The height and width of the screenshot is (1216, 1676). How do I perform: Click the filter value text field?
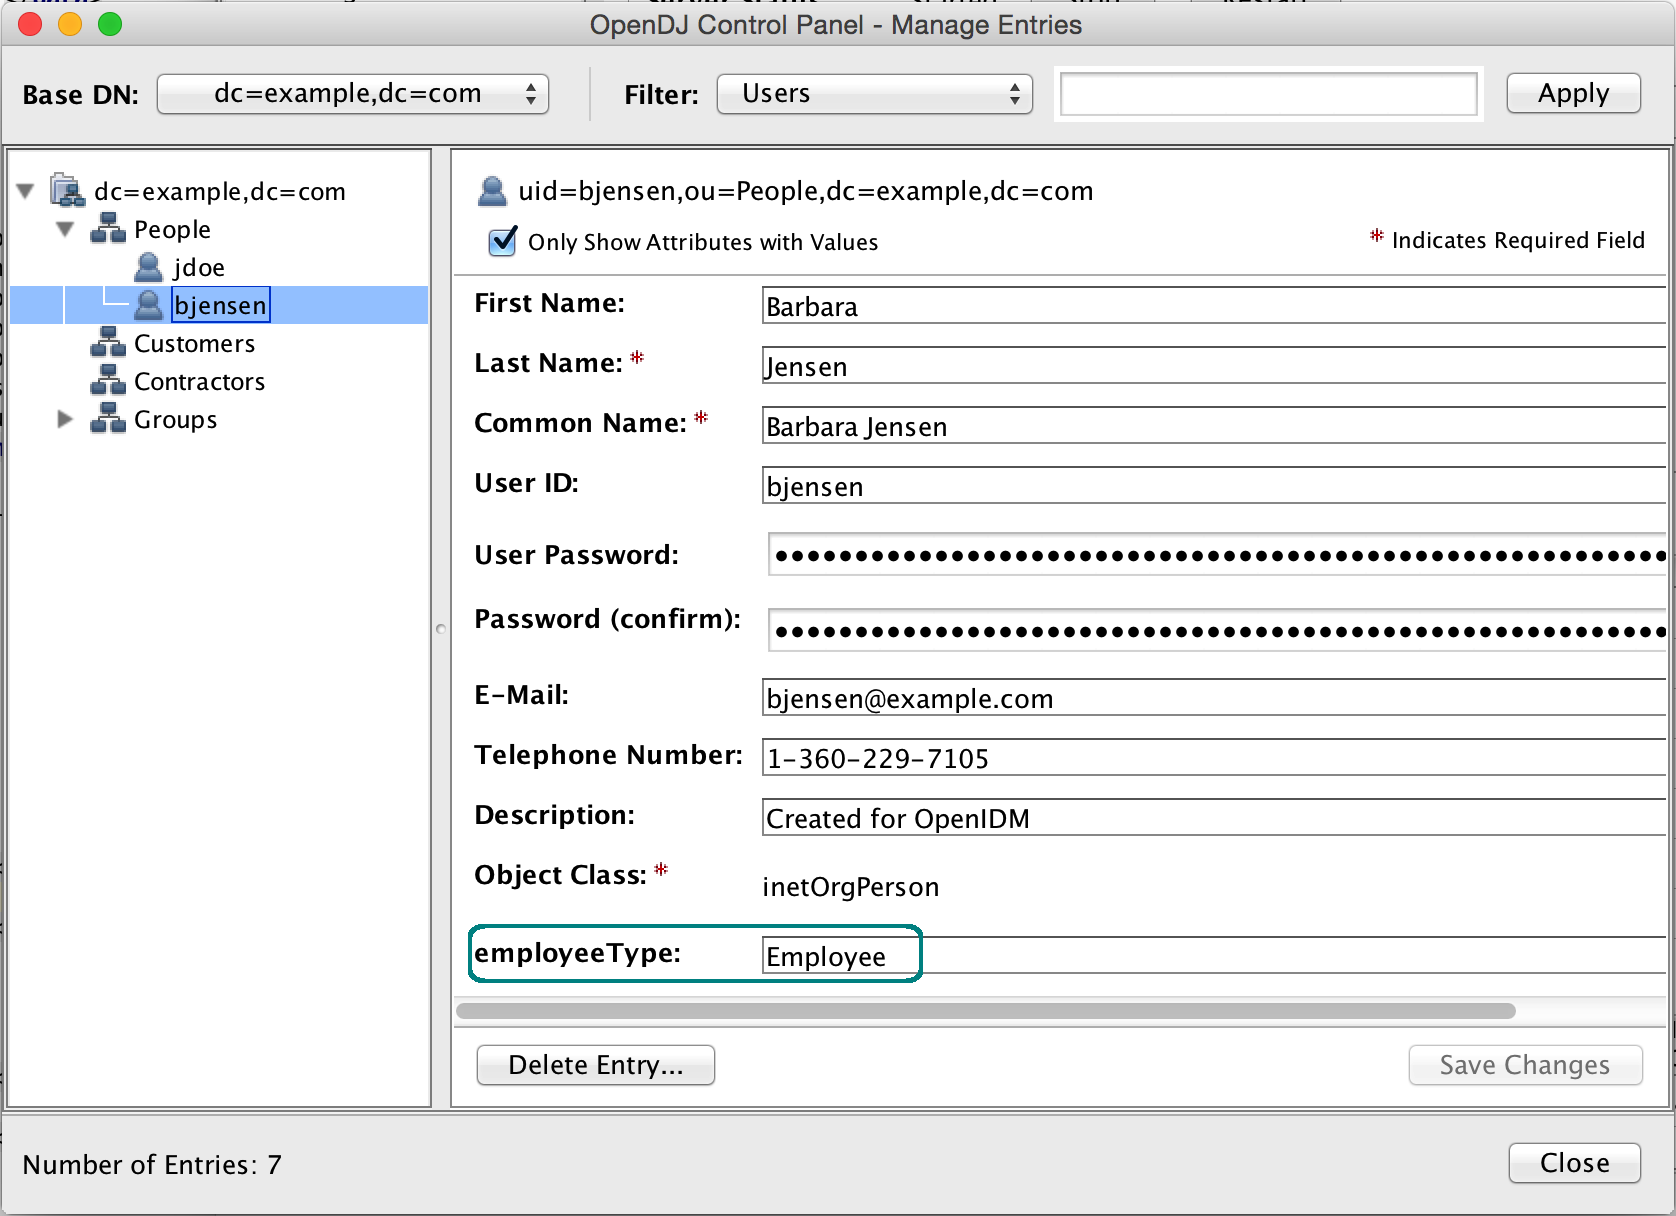click(x=1268, y=94)
